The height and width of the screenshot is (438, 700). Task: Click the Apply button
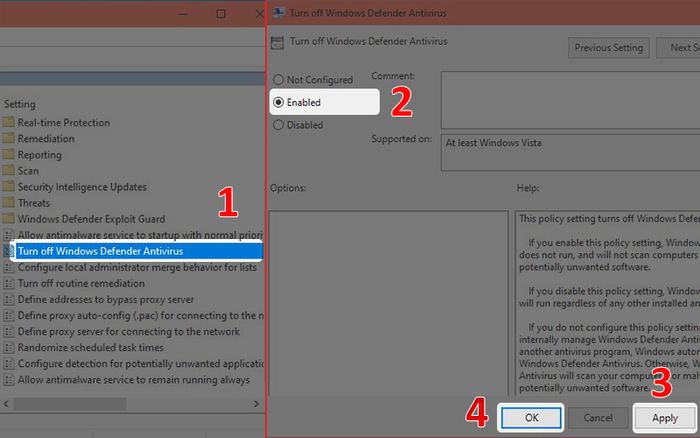[665, 418]
